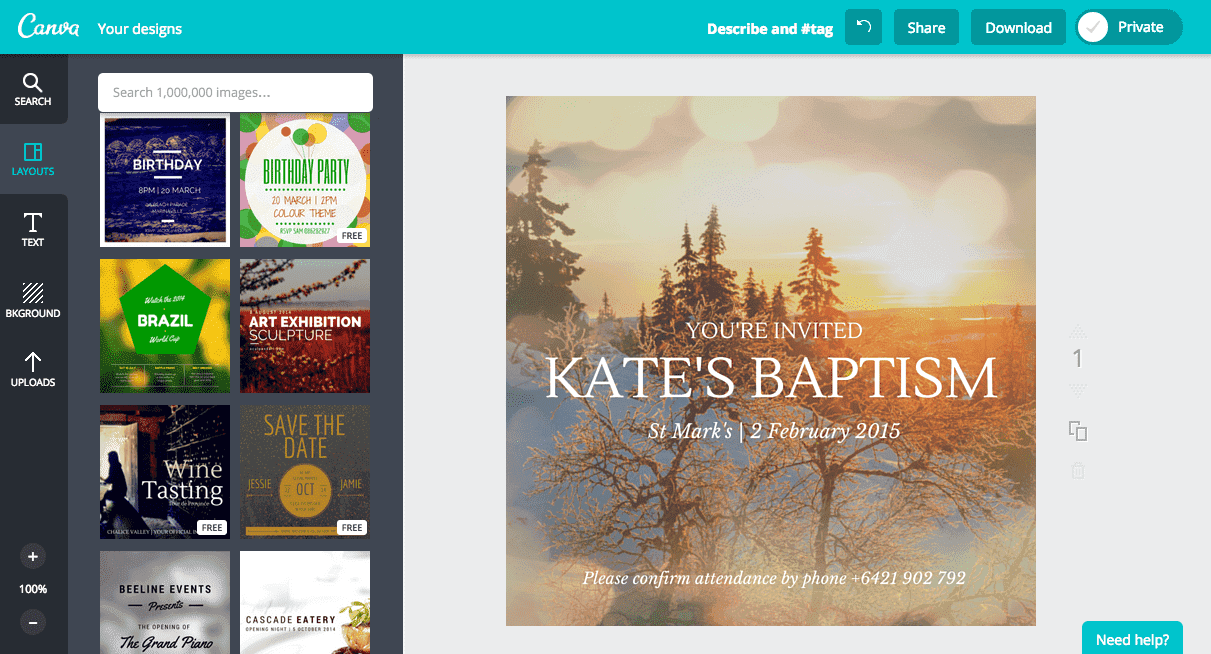Expand the down arrow below page number 1
The height and width of the screenshot is (654, 1211).
[x=1077, y=390]
